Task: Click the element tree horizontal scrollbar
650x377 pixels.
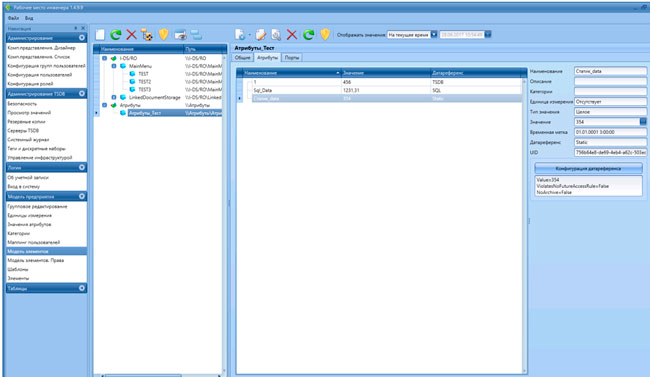Action: point(143,375)
